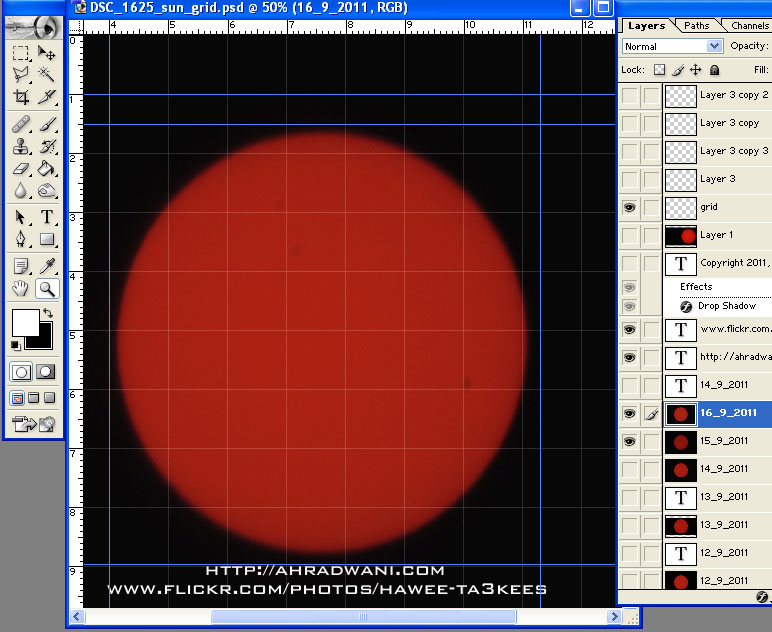Toggle the Drop Shadow effect visibility
Viewport: 772px width, 632px height.
click(629, 306)
